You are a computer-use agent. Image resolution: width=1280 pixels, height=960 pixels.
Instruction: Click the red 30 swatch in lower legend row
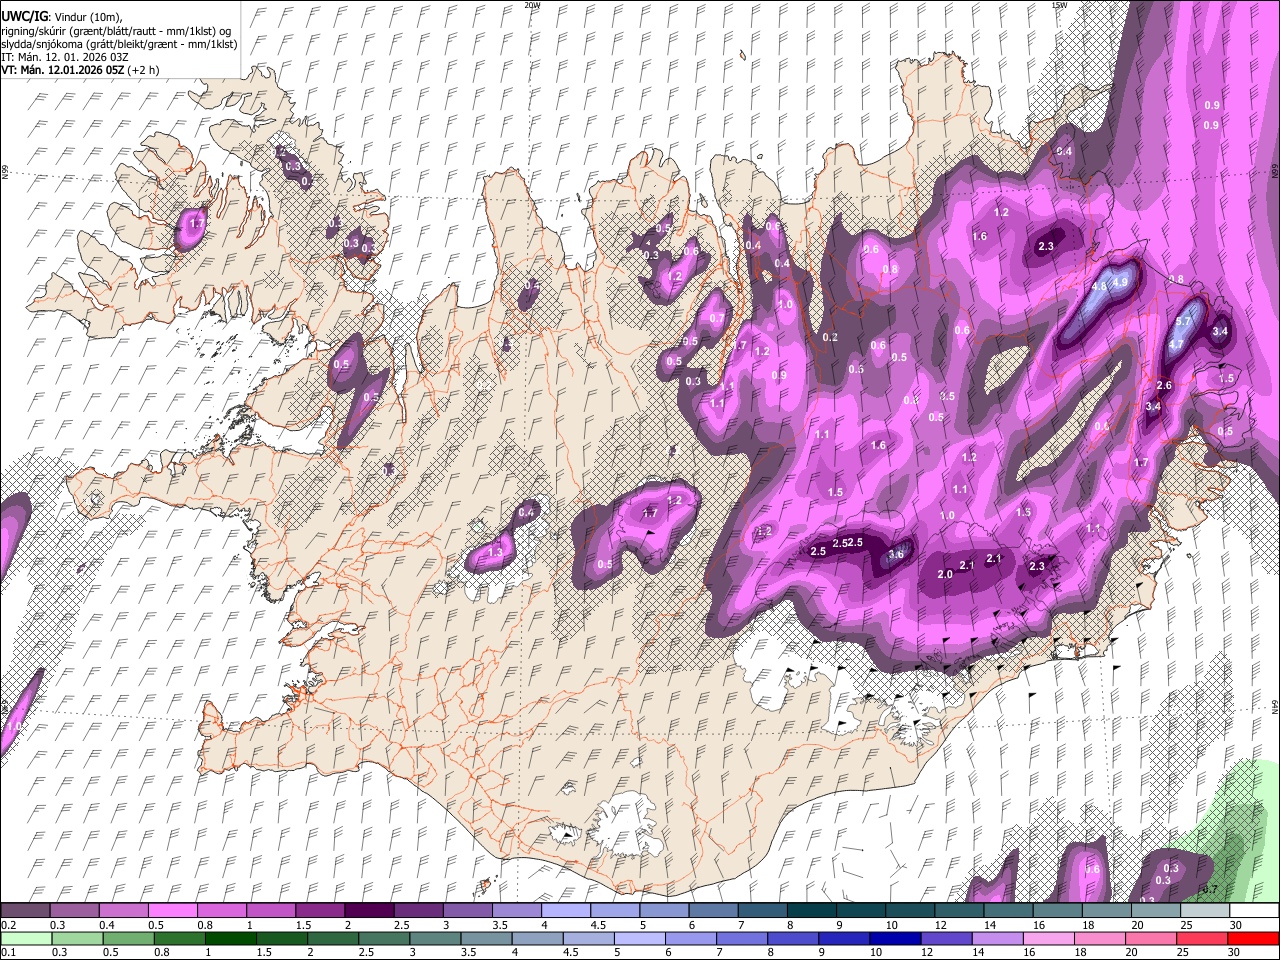1254,938
